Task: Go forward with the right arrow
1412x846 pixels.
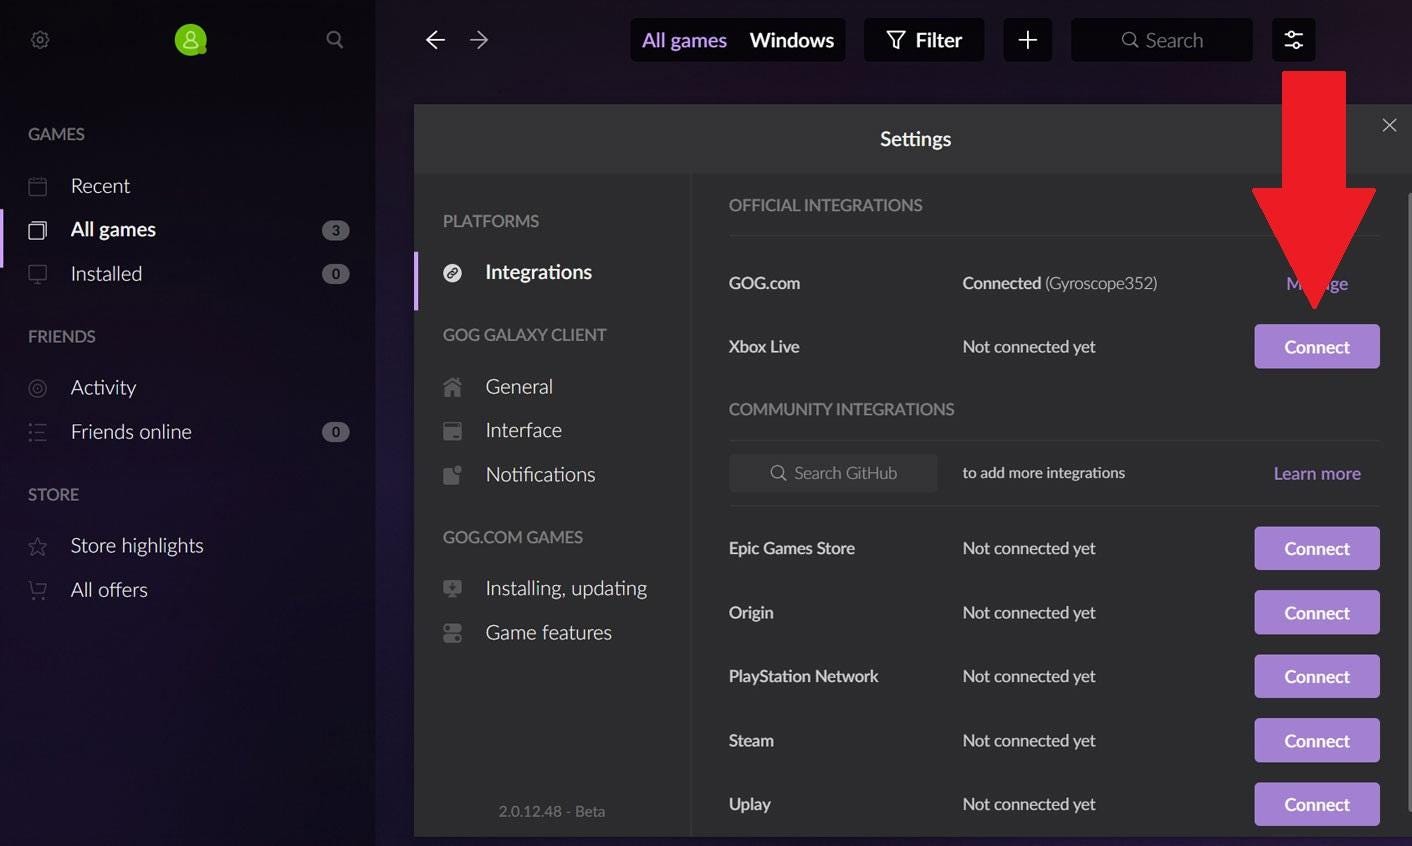Action: pyautogui.click(x=479, y=40)
